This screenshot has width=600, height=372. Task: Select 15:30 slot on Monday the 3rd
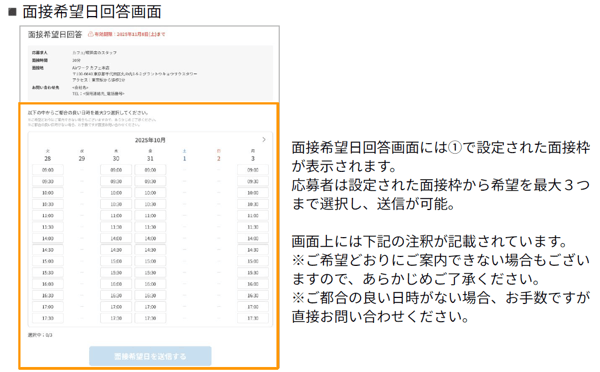(x=253, y=272)
